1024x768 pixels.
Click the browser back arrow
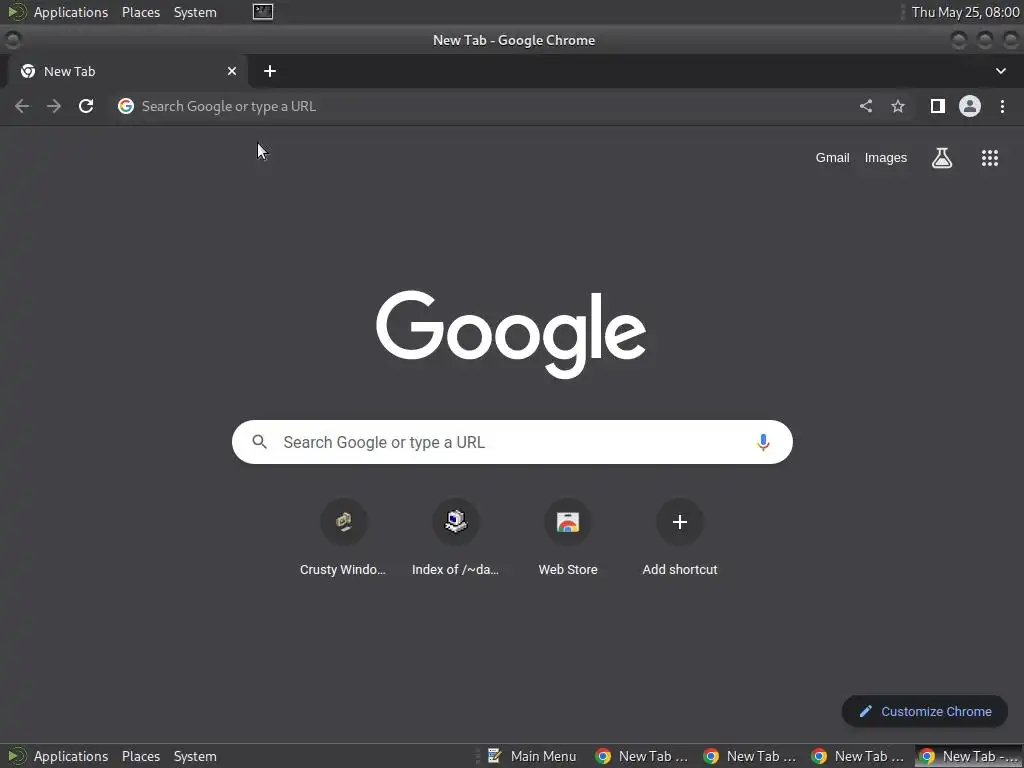[x=22, y=106]
